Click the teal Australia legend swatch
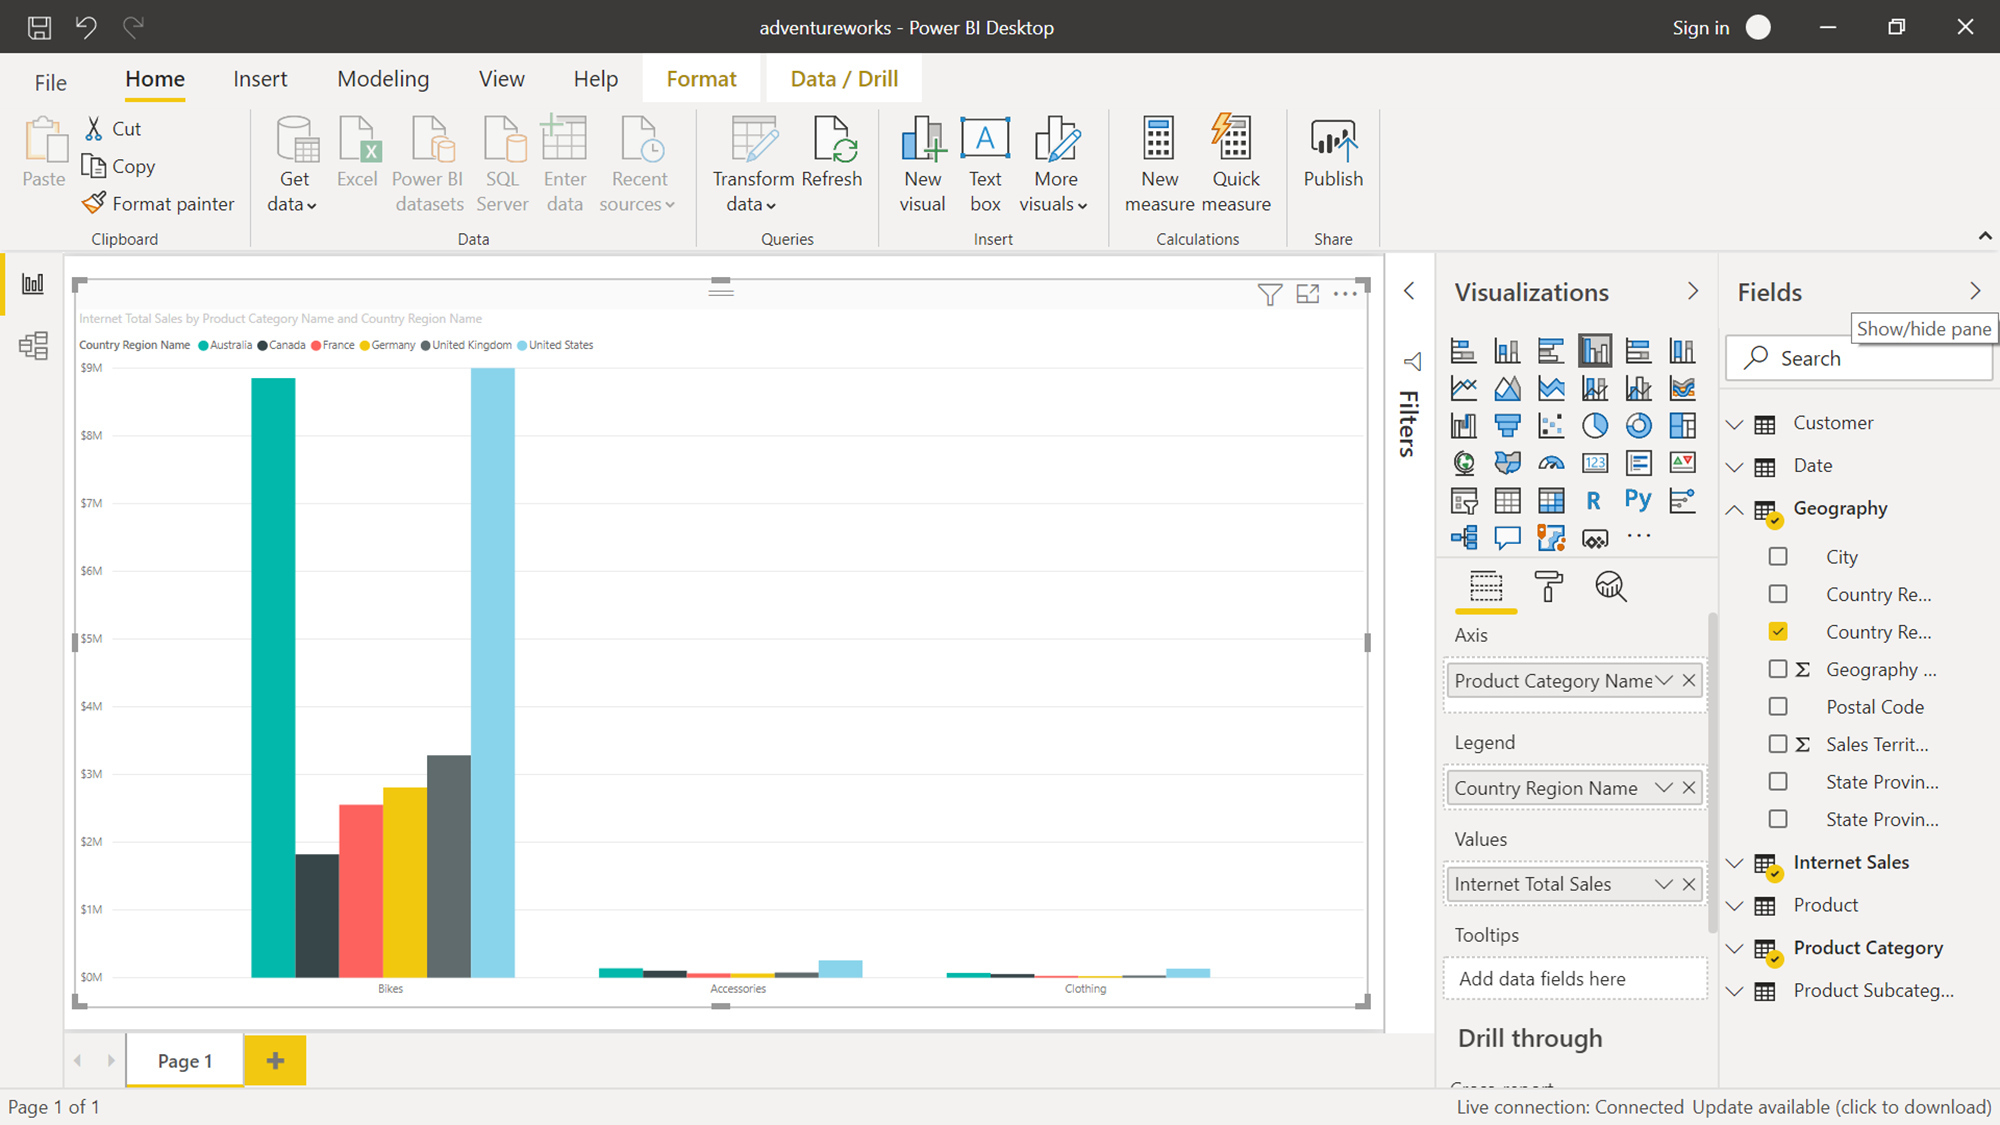This screenshot has height=1125, width=2000. click(x=204, y=345)
